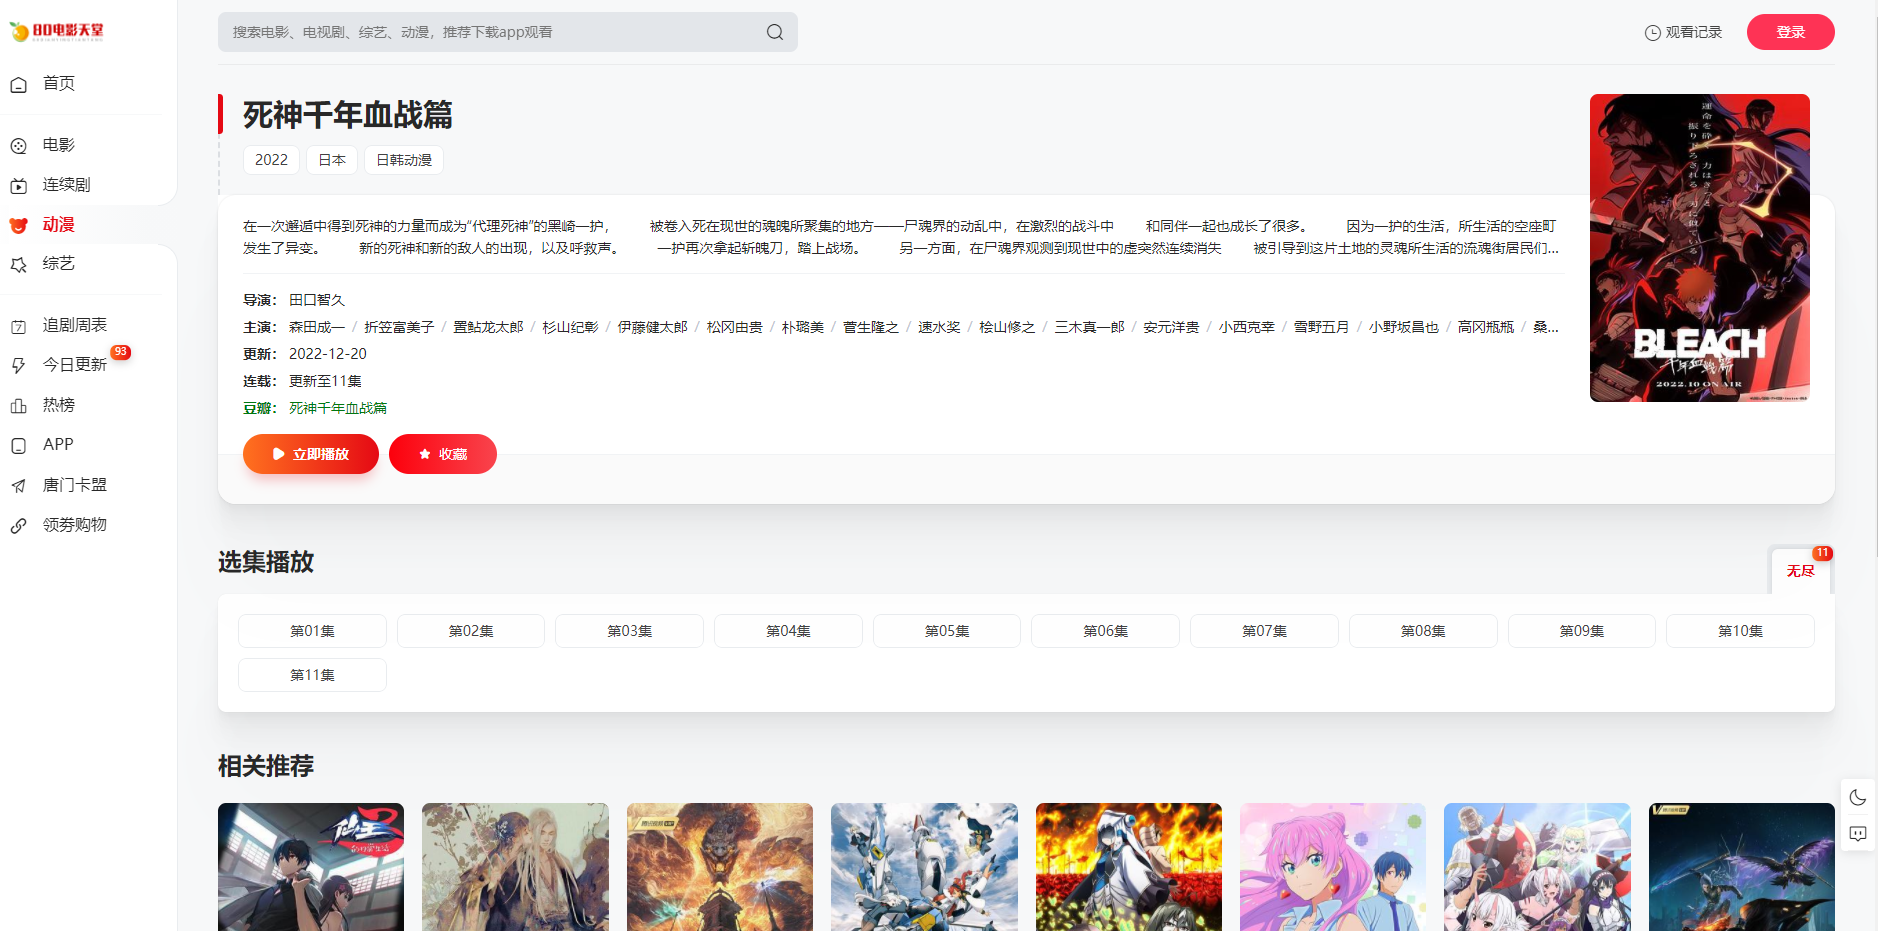The height and width of the screenshot is (931, 1878).
Task: Play episode 第08集
Action: click(1423, 631)
